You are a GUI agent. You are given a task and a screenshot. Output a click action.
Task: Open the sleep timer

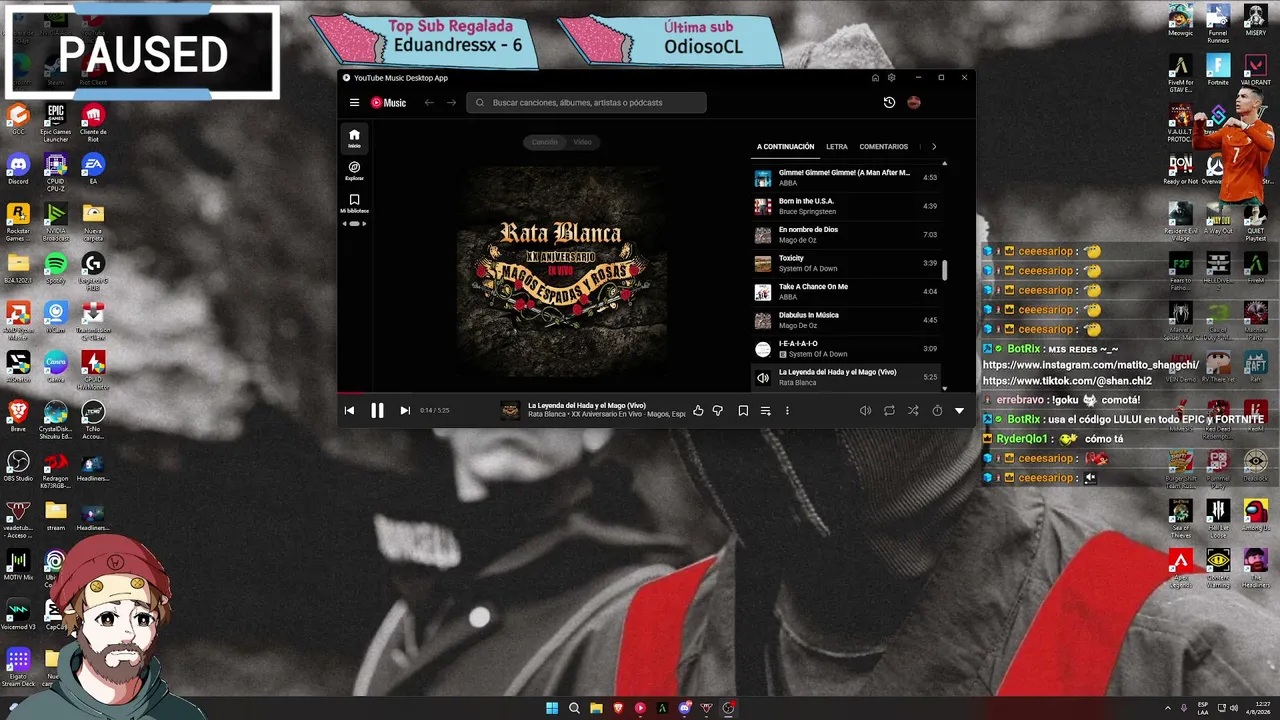(937, 410)
